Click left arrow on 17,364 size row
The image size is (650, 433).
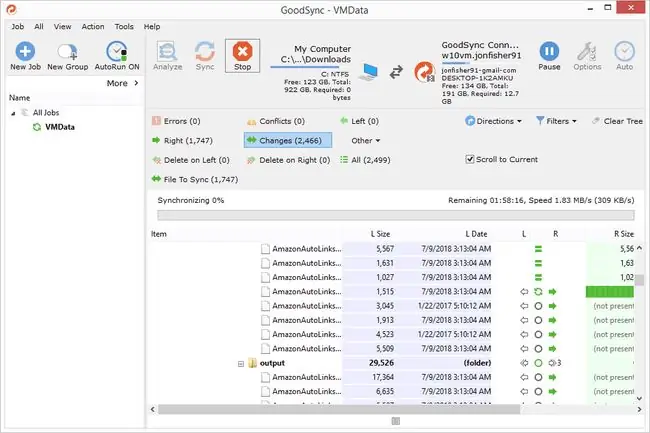pyautogui.click(x=524, y=377)
